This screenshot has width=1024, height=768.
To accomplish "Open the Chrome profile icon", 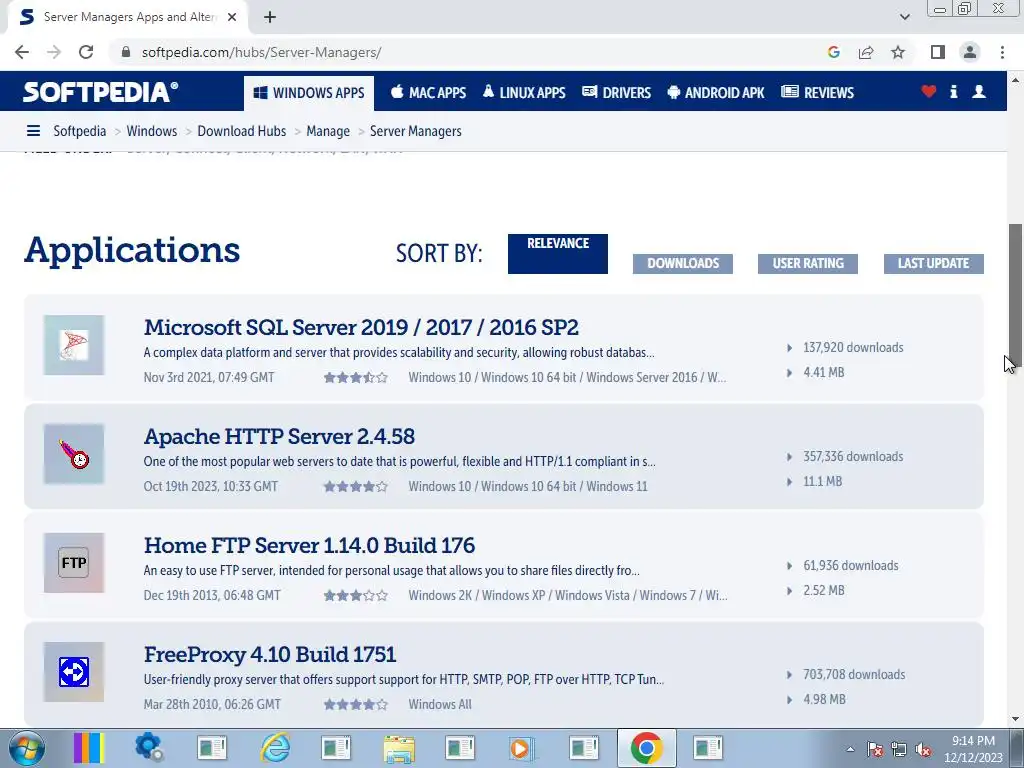I will coord(970,52).
